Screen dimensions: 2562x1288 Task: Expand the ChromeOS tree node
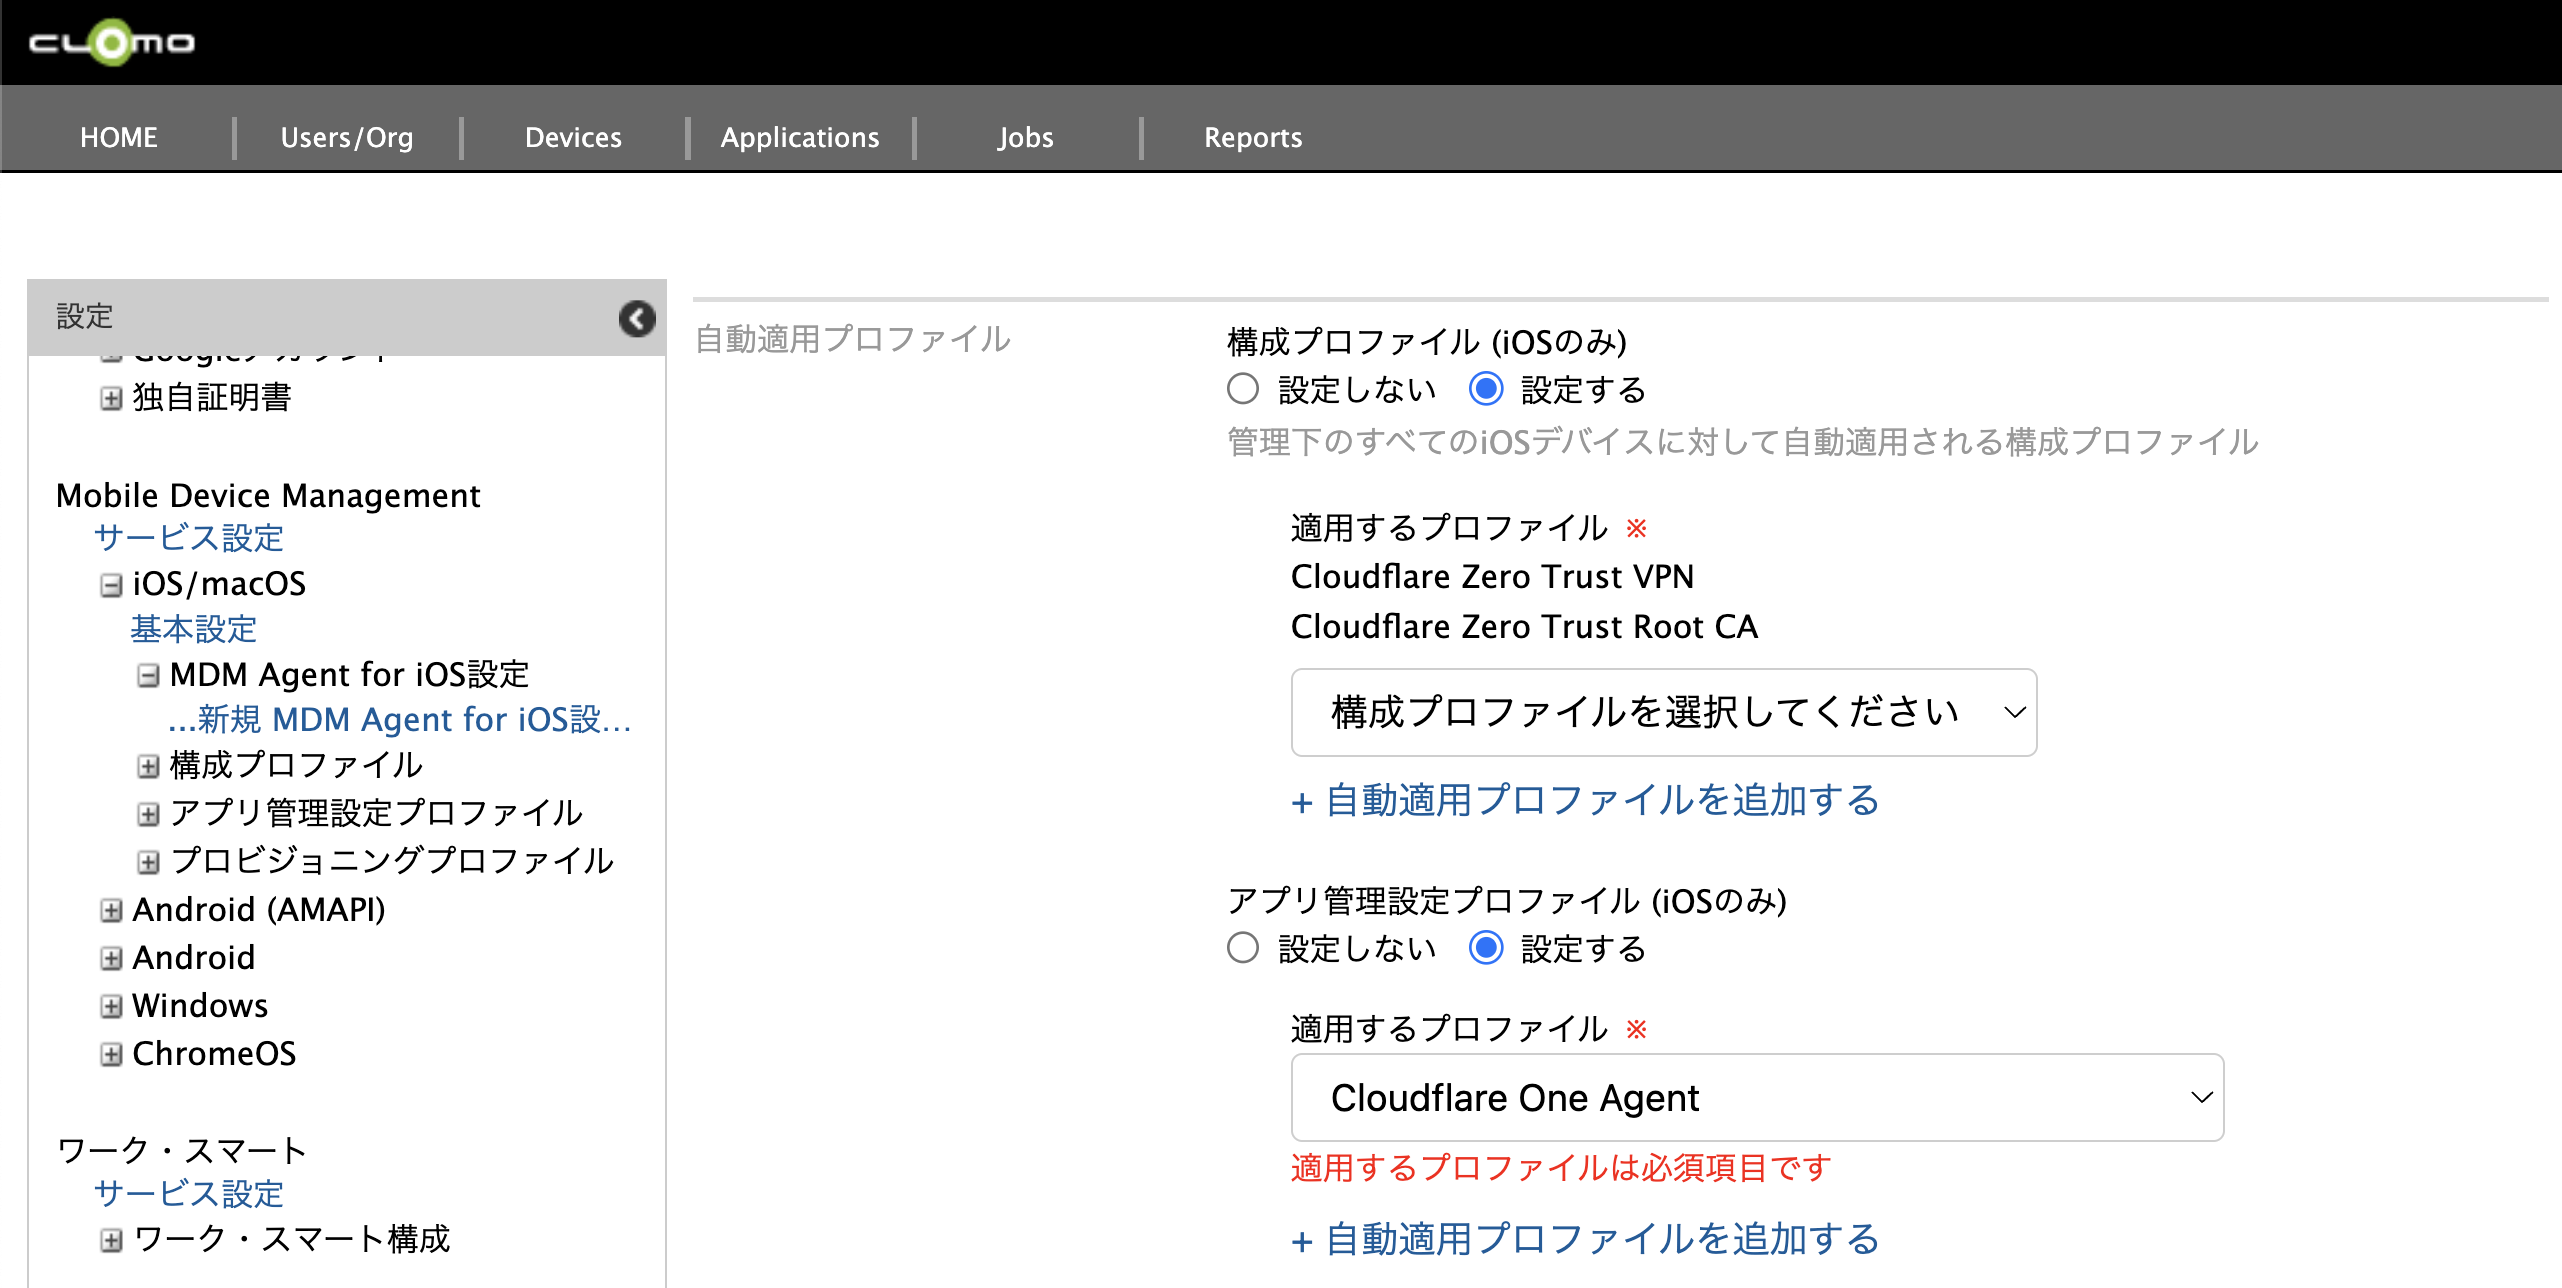111,1055
